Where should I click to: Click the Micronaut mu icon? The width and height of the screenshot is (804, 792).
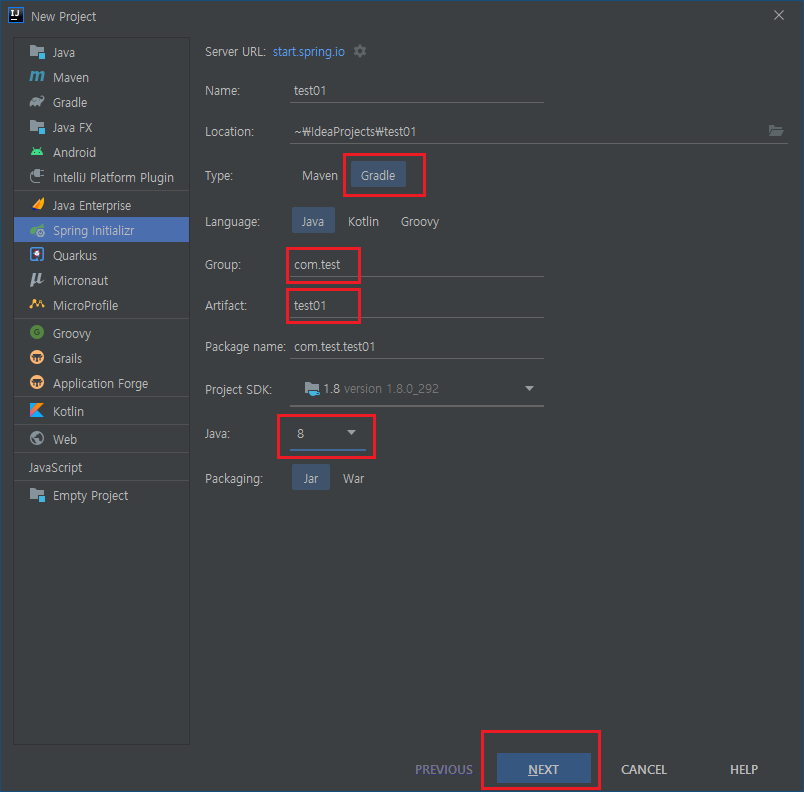coord(37,280)
